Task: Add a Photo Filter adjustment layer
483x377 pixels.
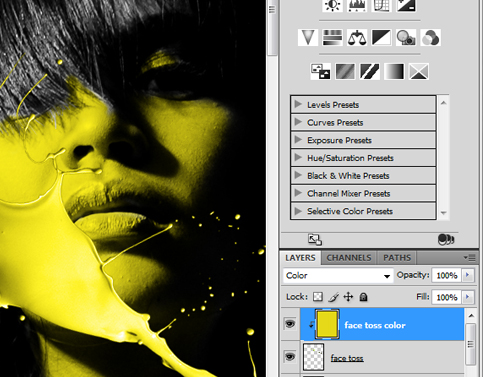Action: point(406,37)
